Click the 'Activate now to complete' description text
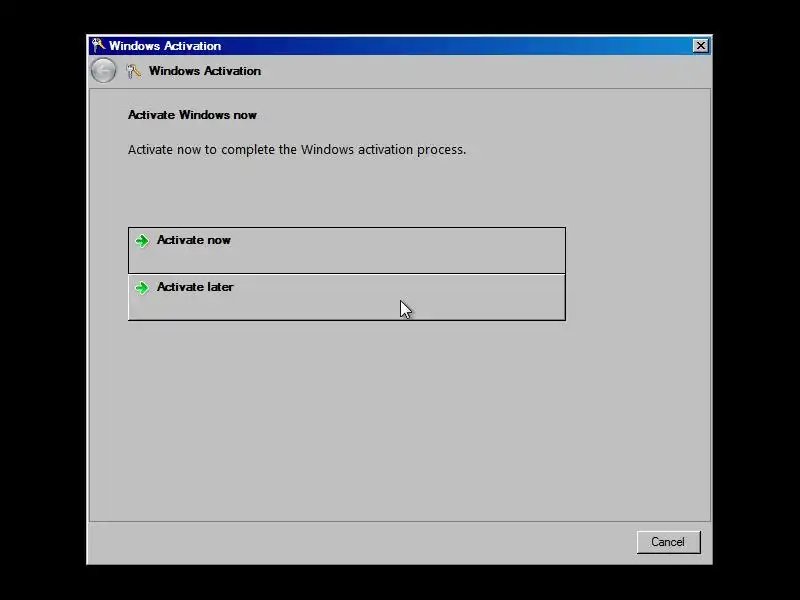The image size is (800, 600). (x=297, y=149)
